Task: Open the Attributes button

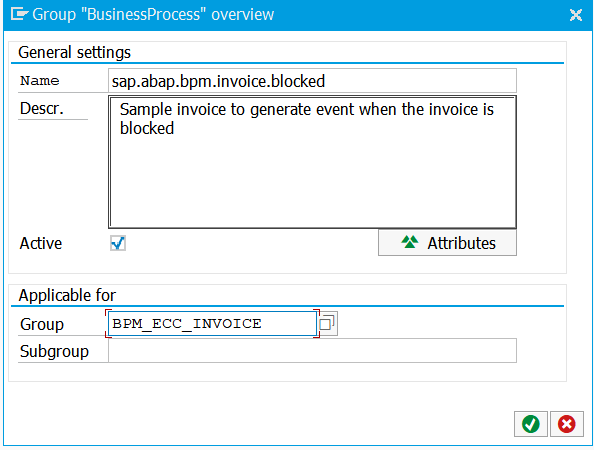Action: tap(447, 243)
